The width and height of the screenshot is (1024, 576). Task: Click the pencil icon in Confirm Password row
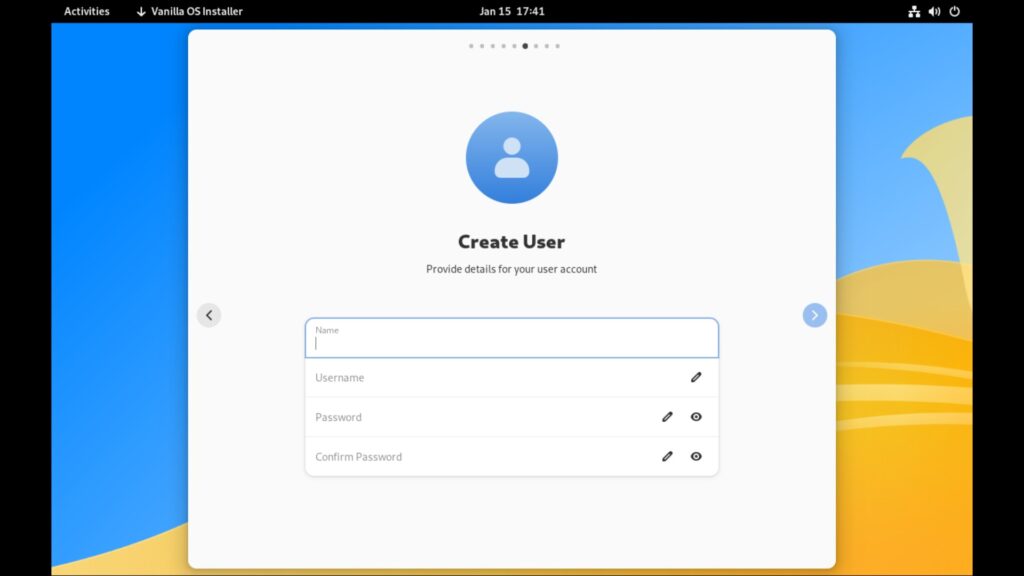tap(667, 456)
